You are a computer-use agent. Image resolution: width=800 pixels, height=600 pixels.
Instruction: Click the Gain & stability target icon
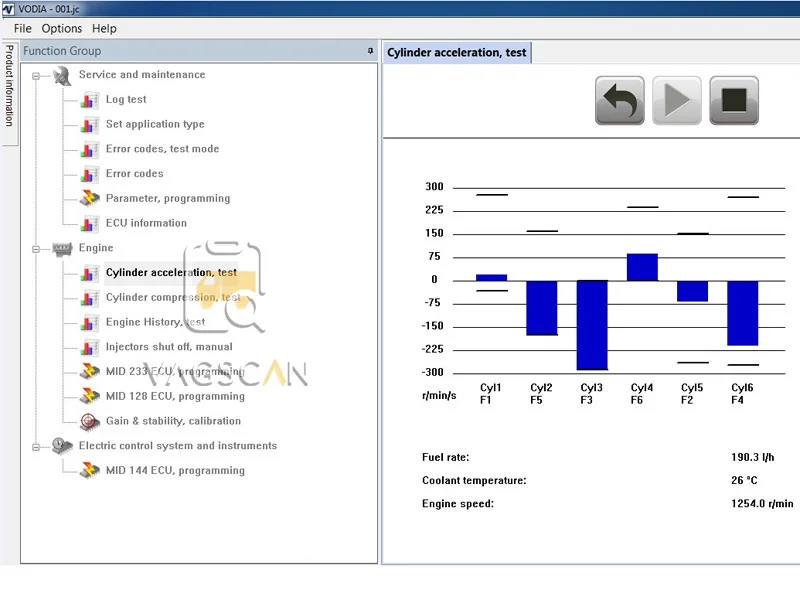click(x=89, y=421)
